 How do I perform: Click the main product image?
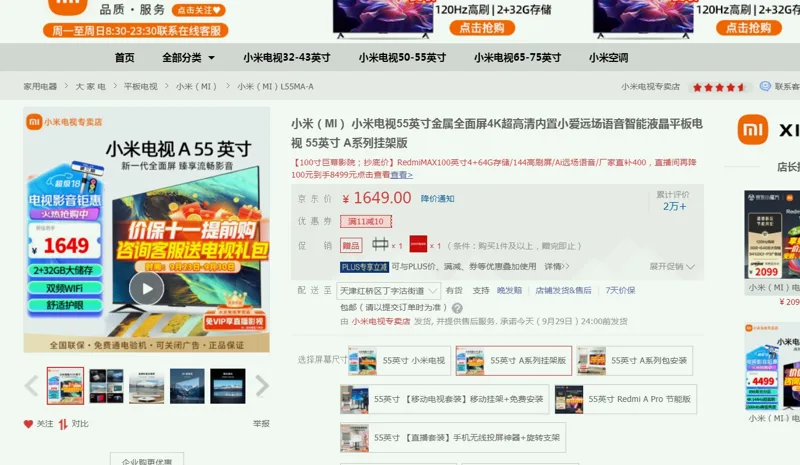coord(146,230)
